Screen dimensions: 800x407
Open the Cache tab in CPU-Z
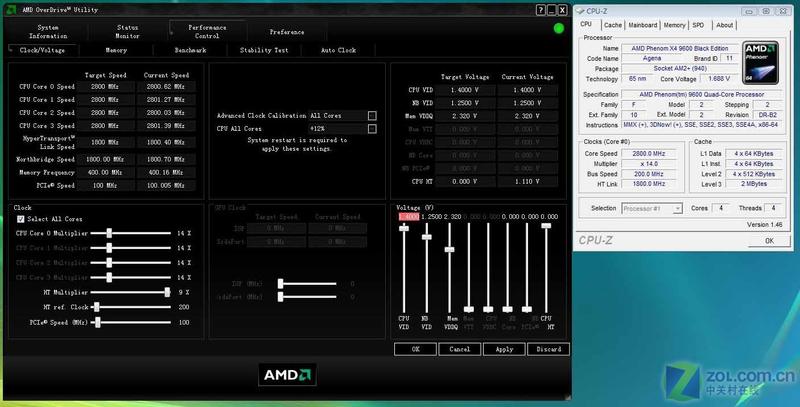pyautogui.click(x=613, y=25)
